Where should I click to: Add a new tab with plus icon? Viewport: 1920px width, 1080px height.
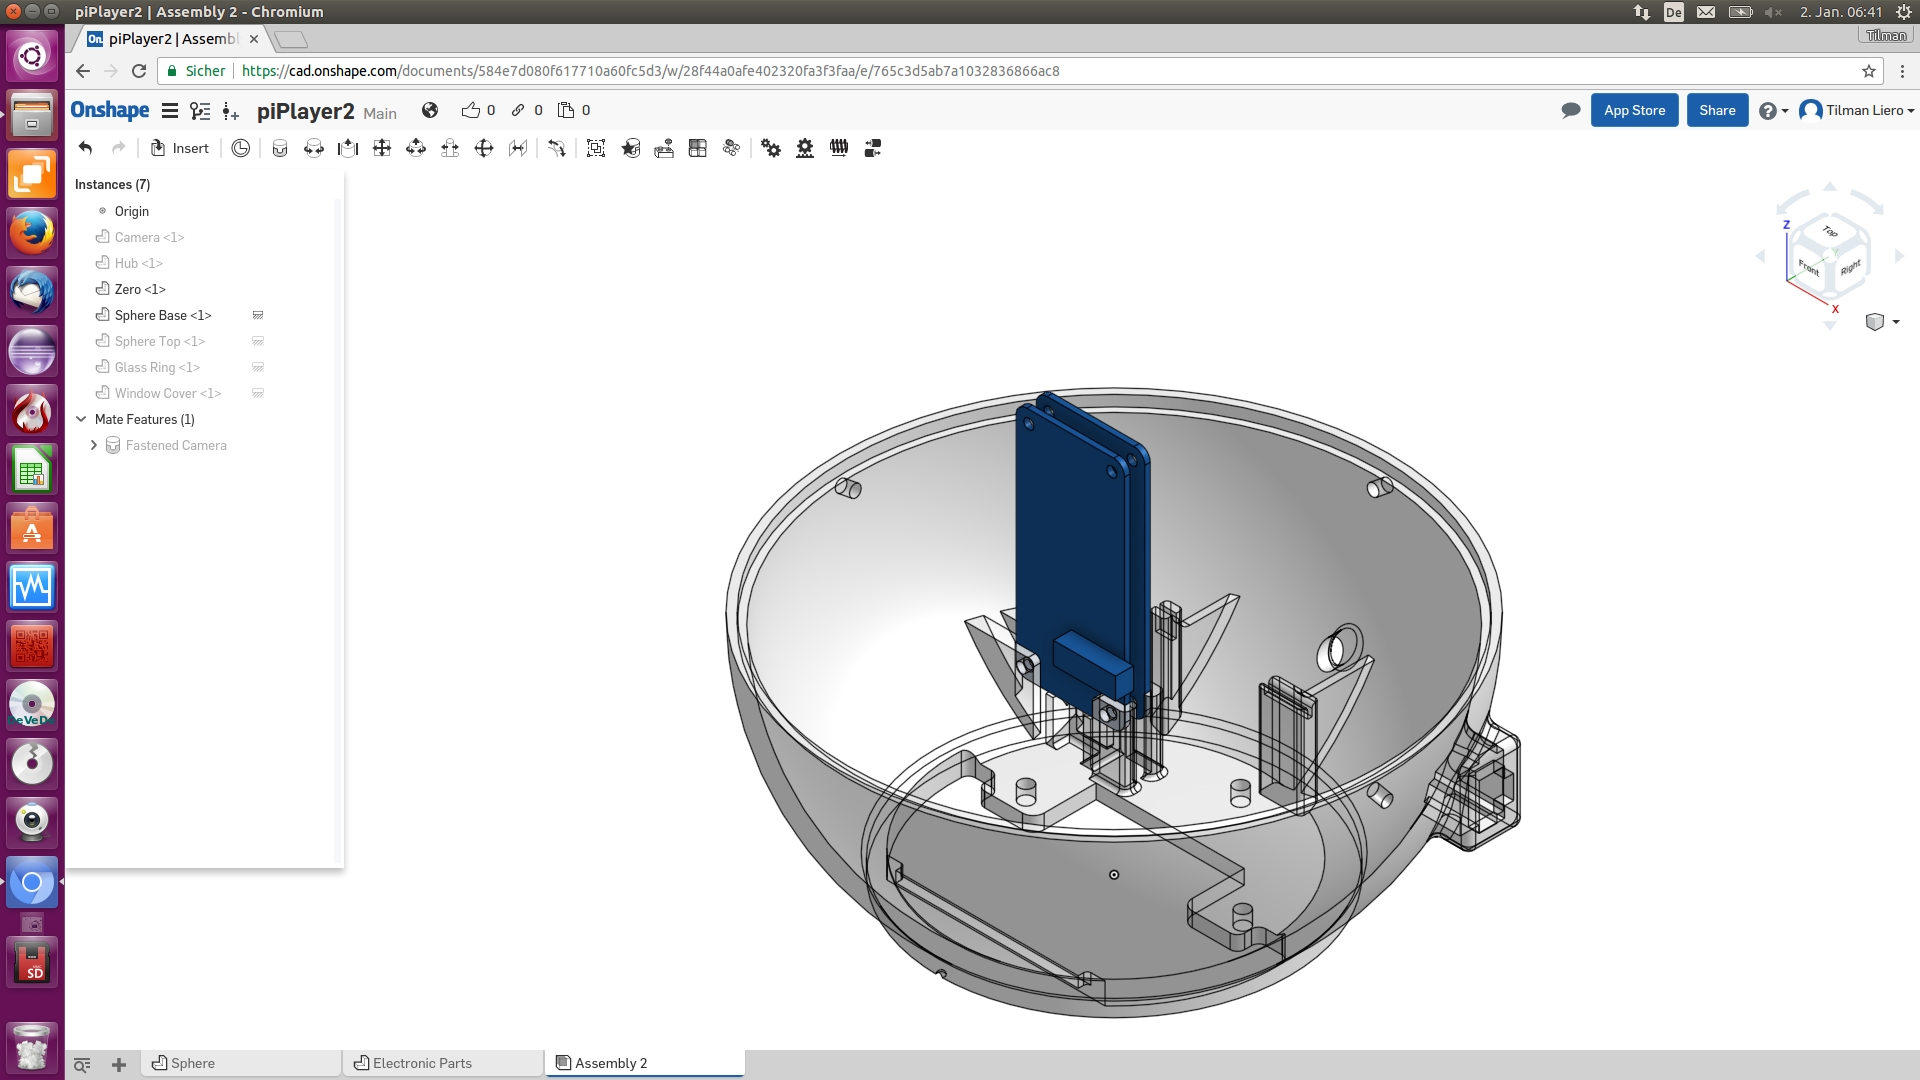click(119, 1064)
